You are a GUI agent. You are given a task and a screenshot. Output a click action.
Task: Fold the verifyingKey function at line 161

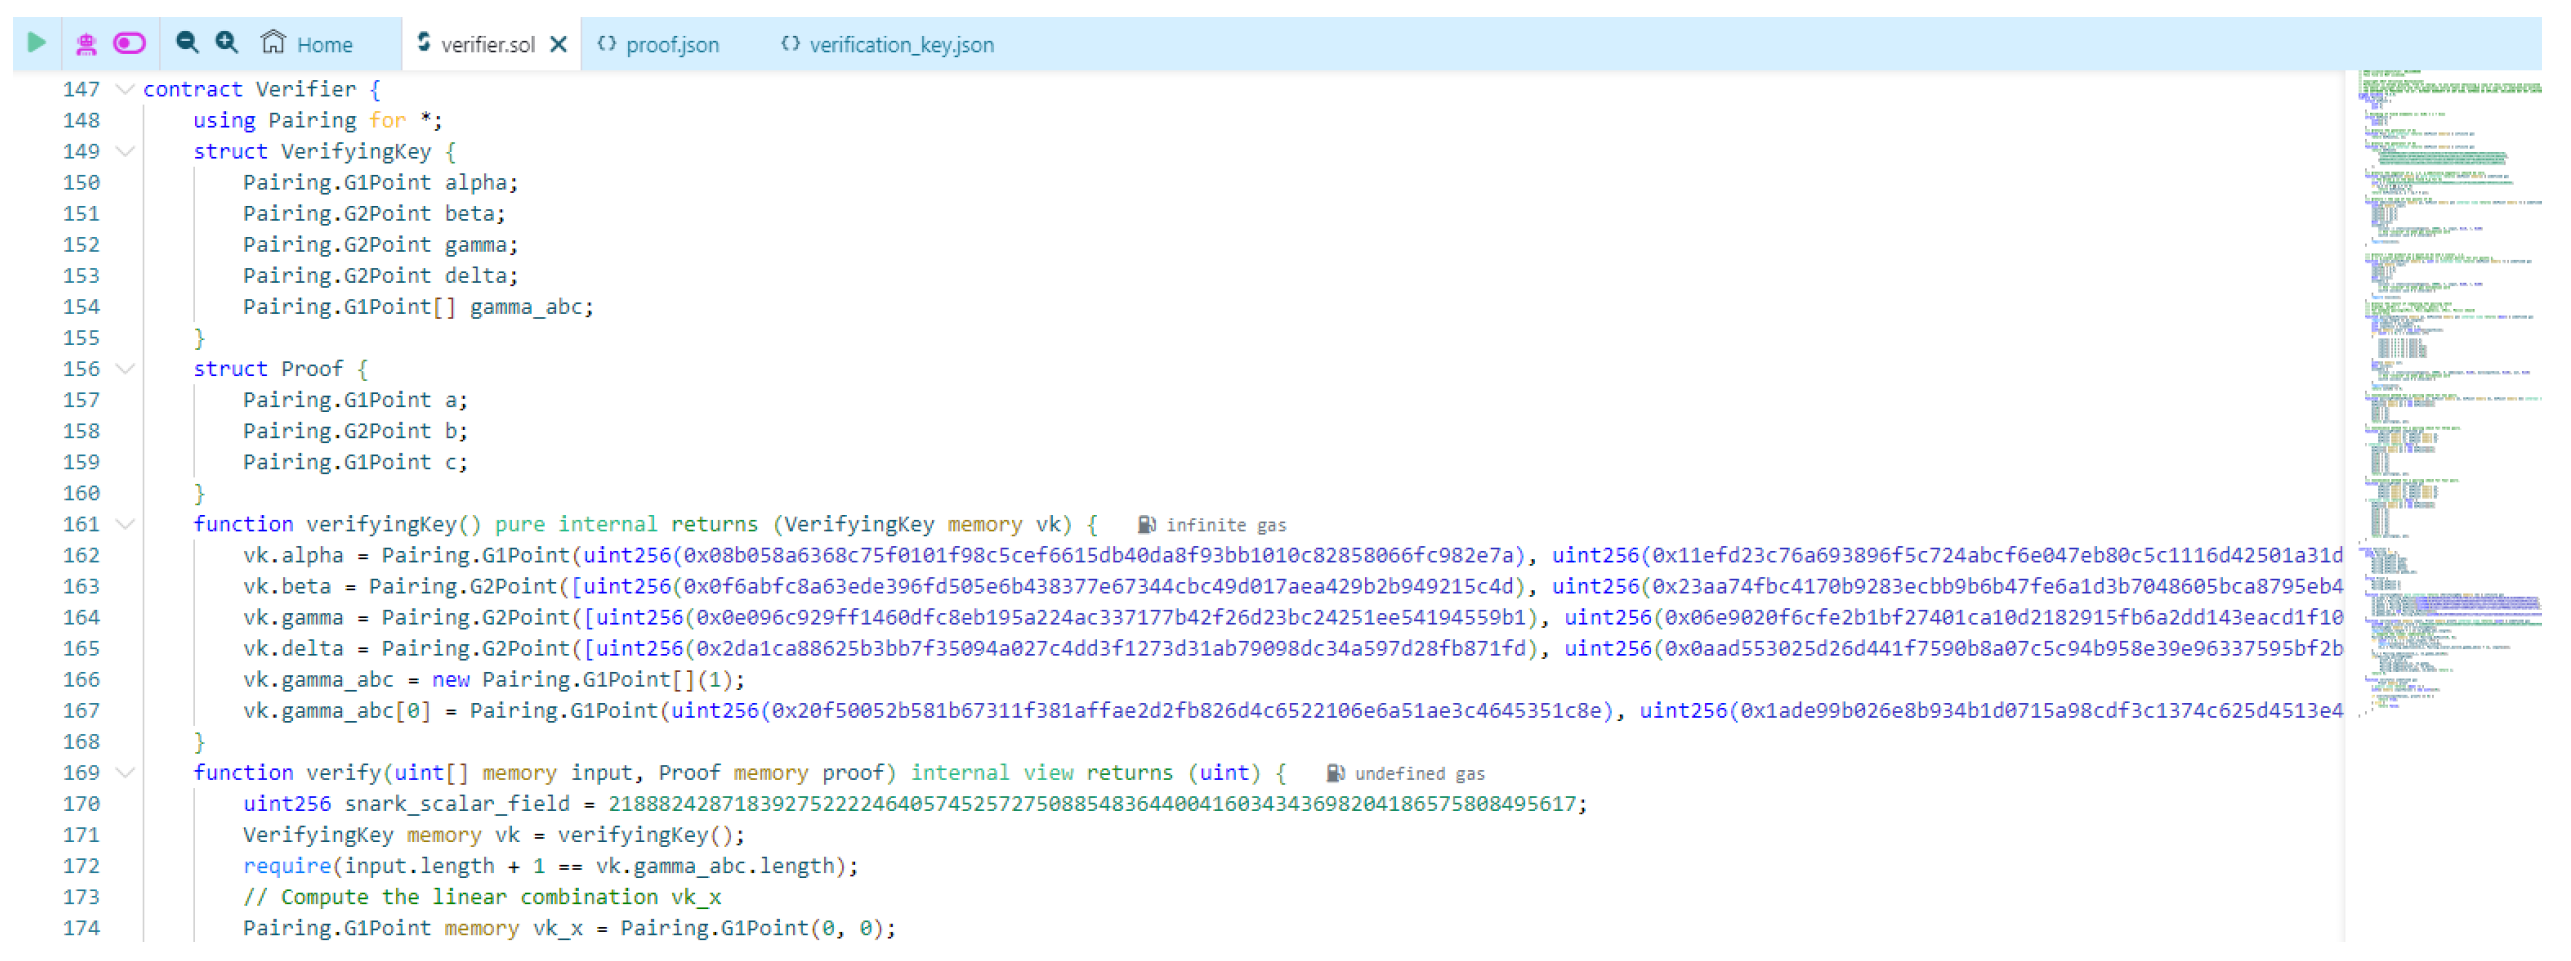coord(125,524)
